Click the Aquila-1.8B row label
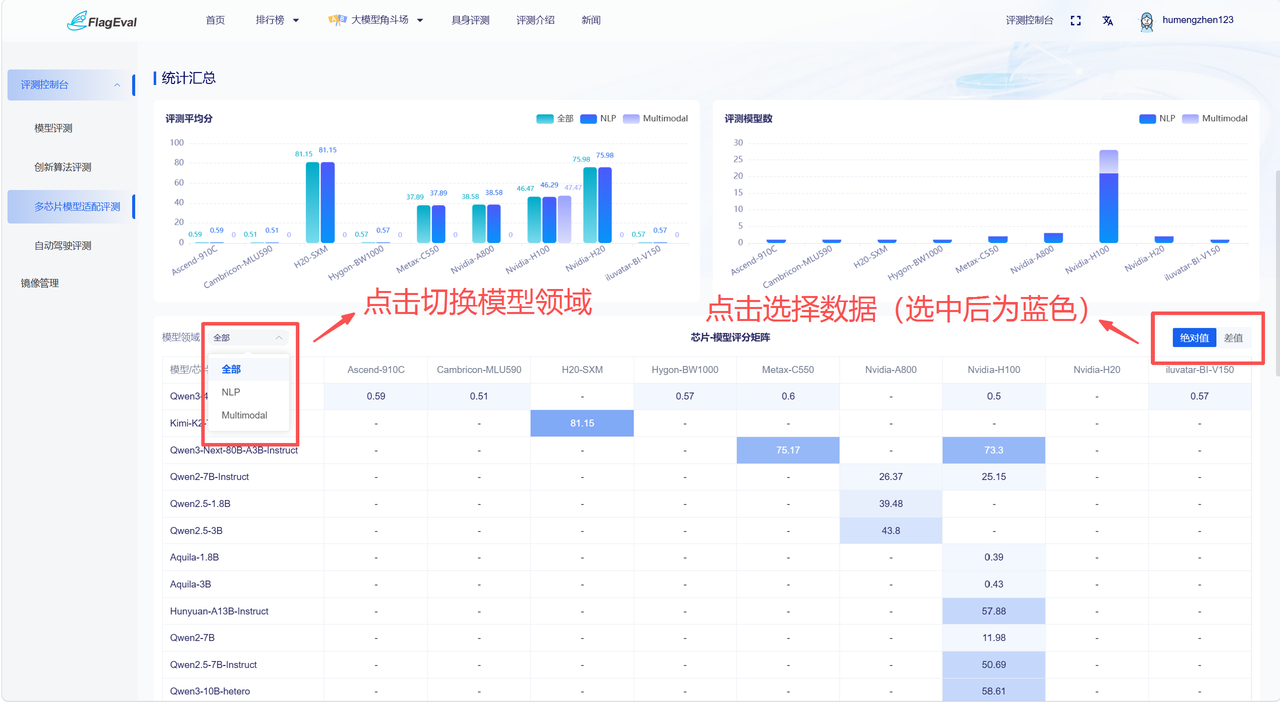 [195, 557]
